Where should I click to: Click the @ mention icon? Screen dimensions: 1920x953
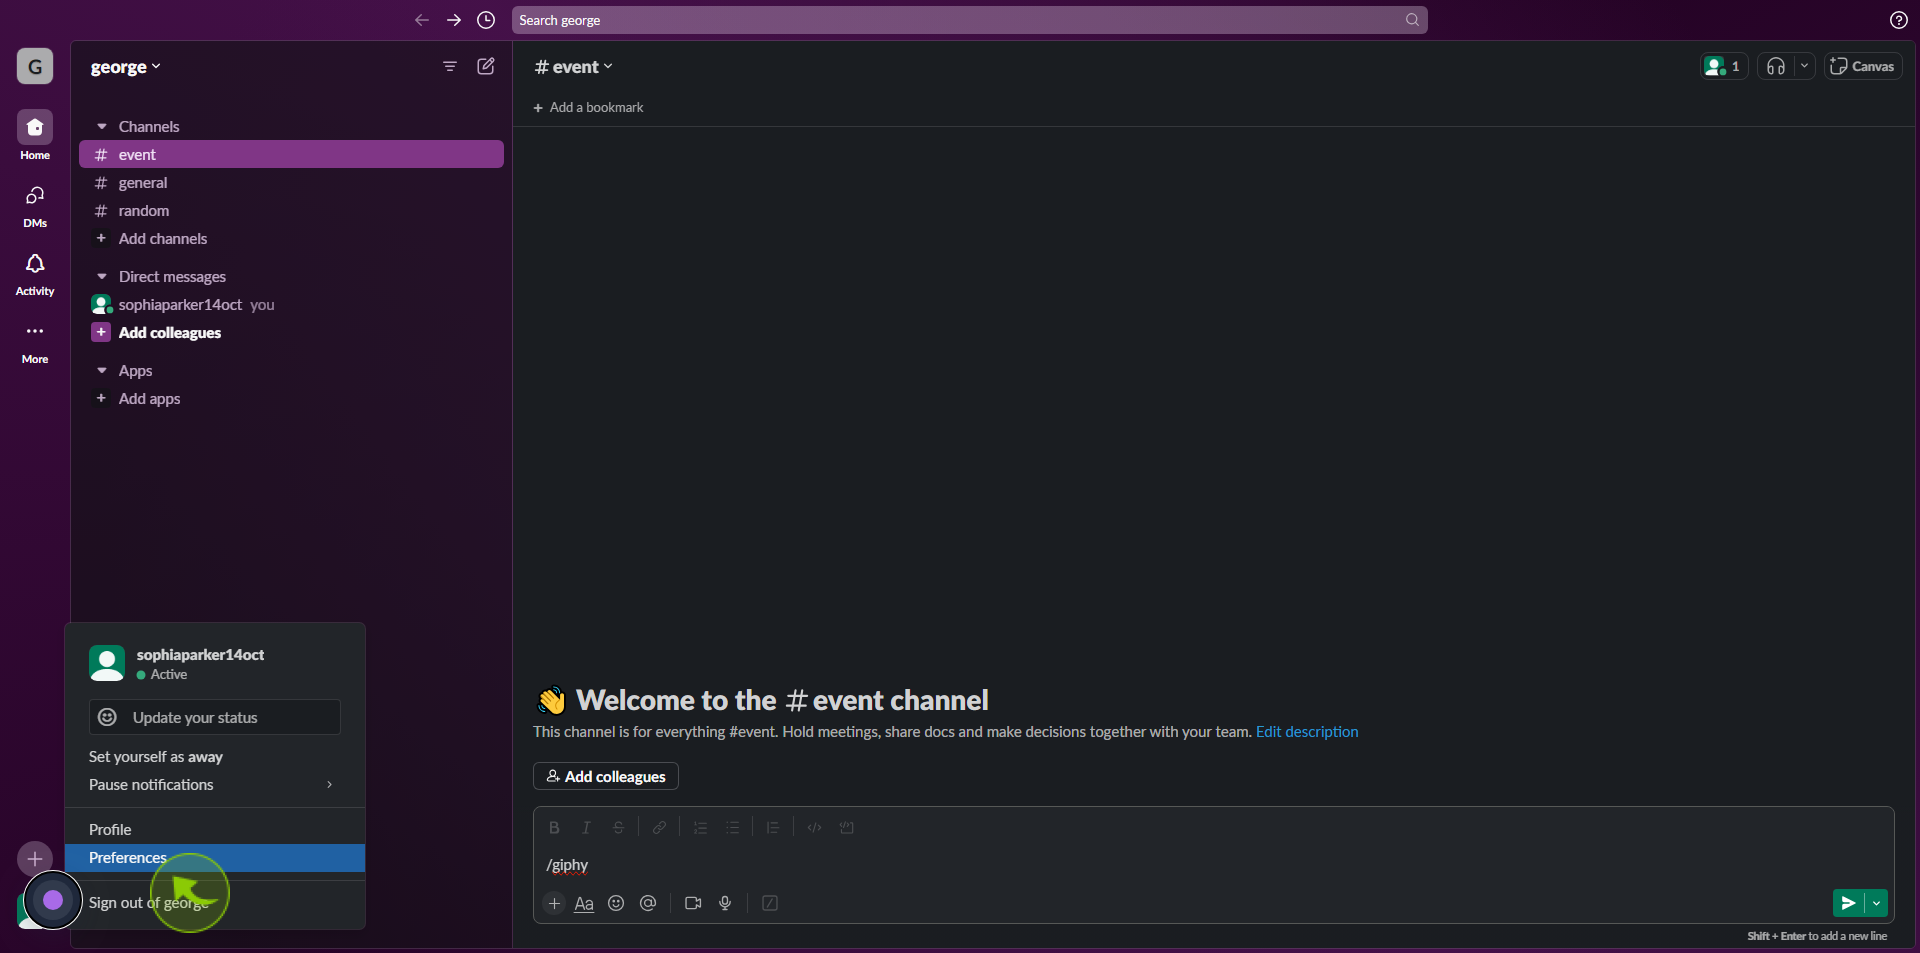[x=648, y=904]
